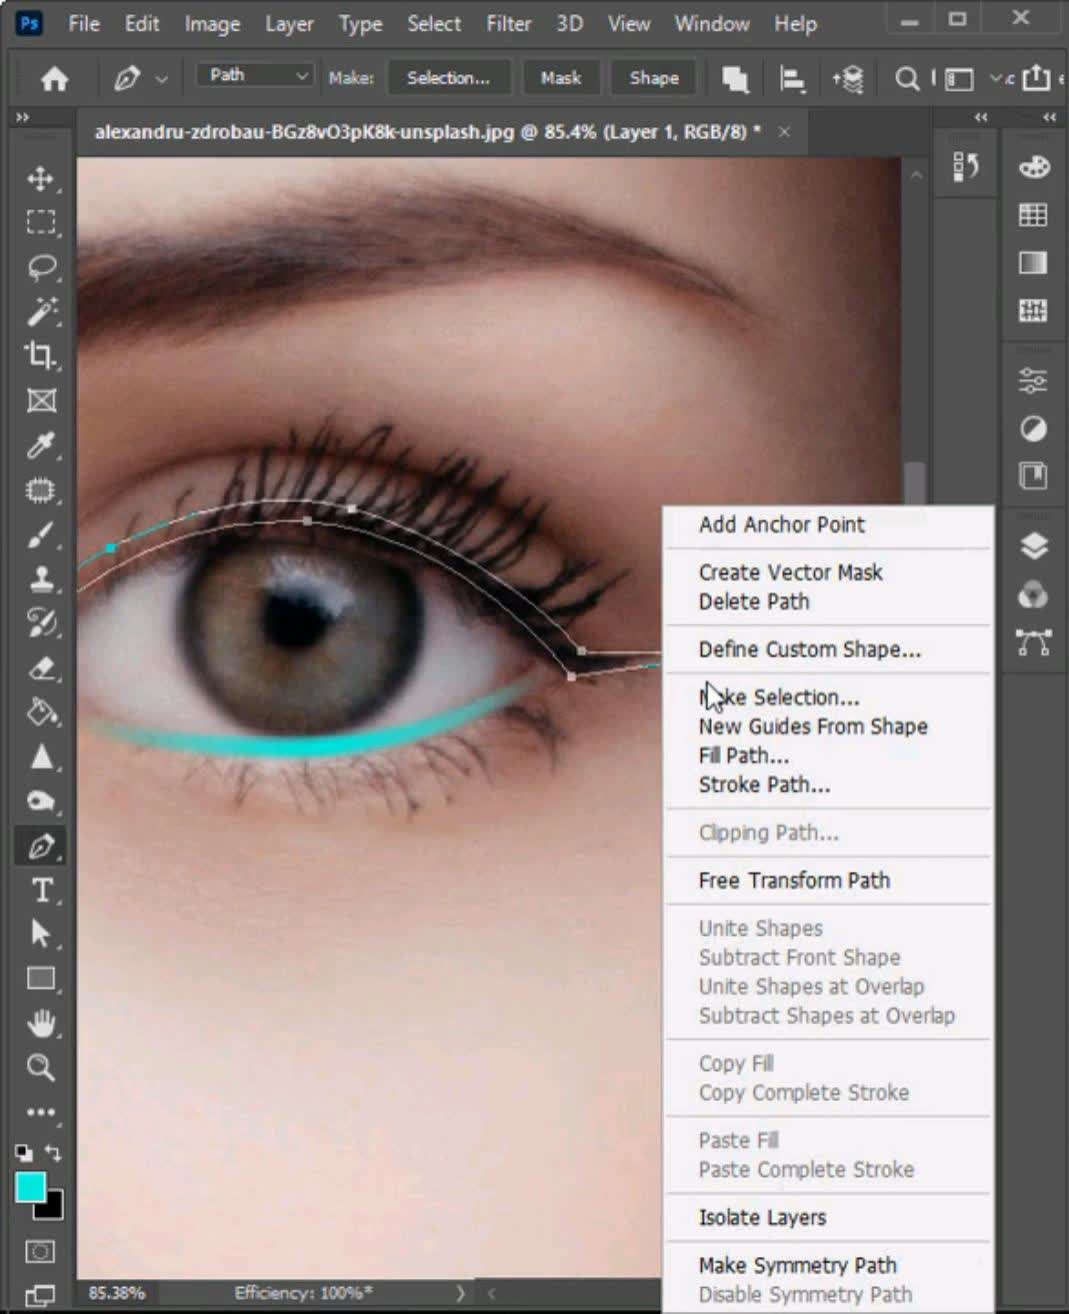
Task: Open the Layers panel
Action: tap(1033, 547)
